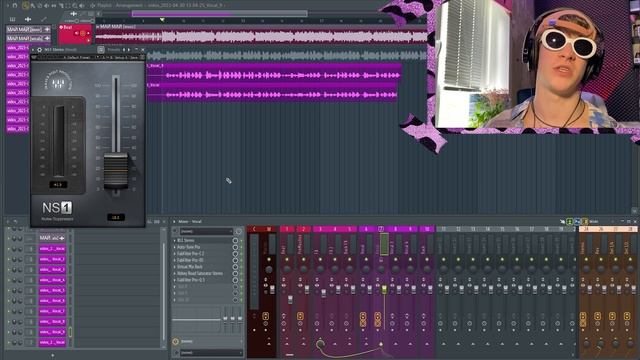Toggle the NS1 Stereo slot enable LED
Viewport: 640px width, 360px height.
click(x=241, y=240)
